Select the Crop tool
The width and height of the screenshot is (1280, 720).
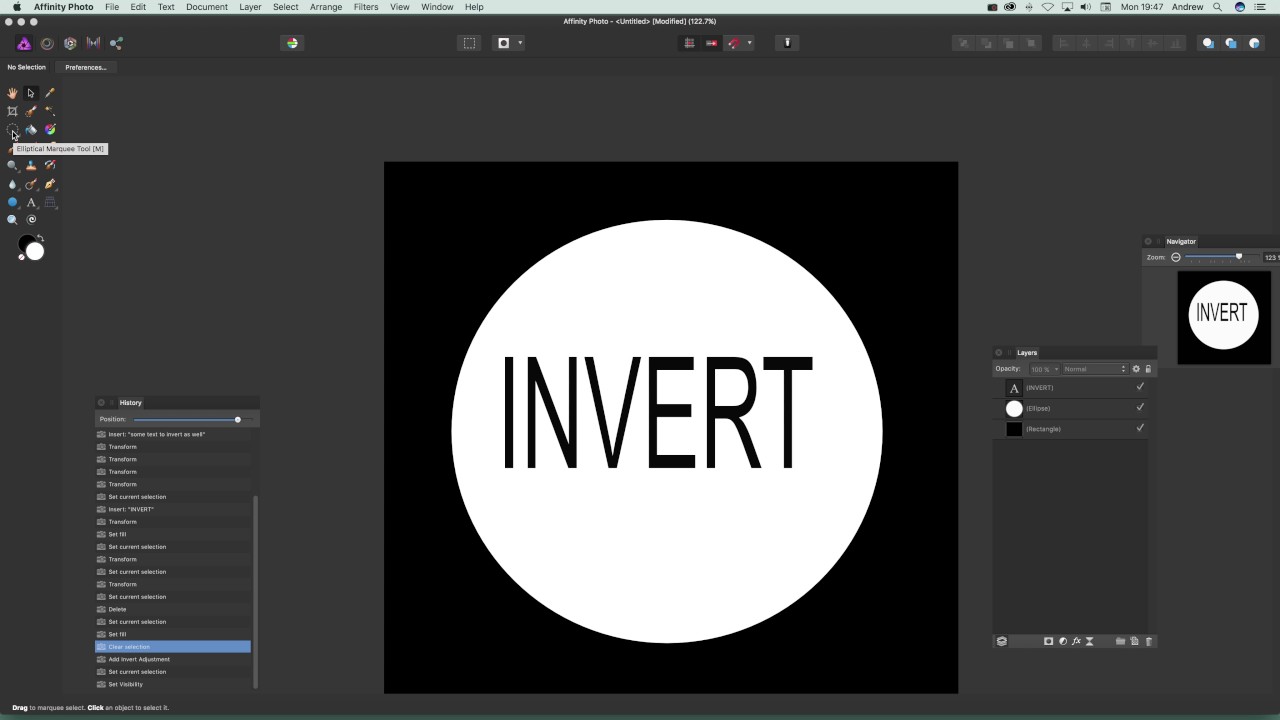pos(12,111)
